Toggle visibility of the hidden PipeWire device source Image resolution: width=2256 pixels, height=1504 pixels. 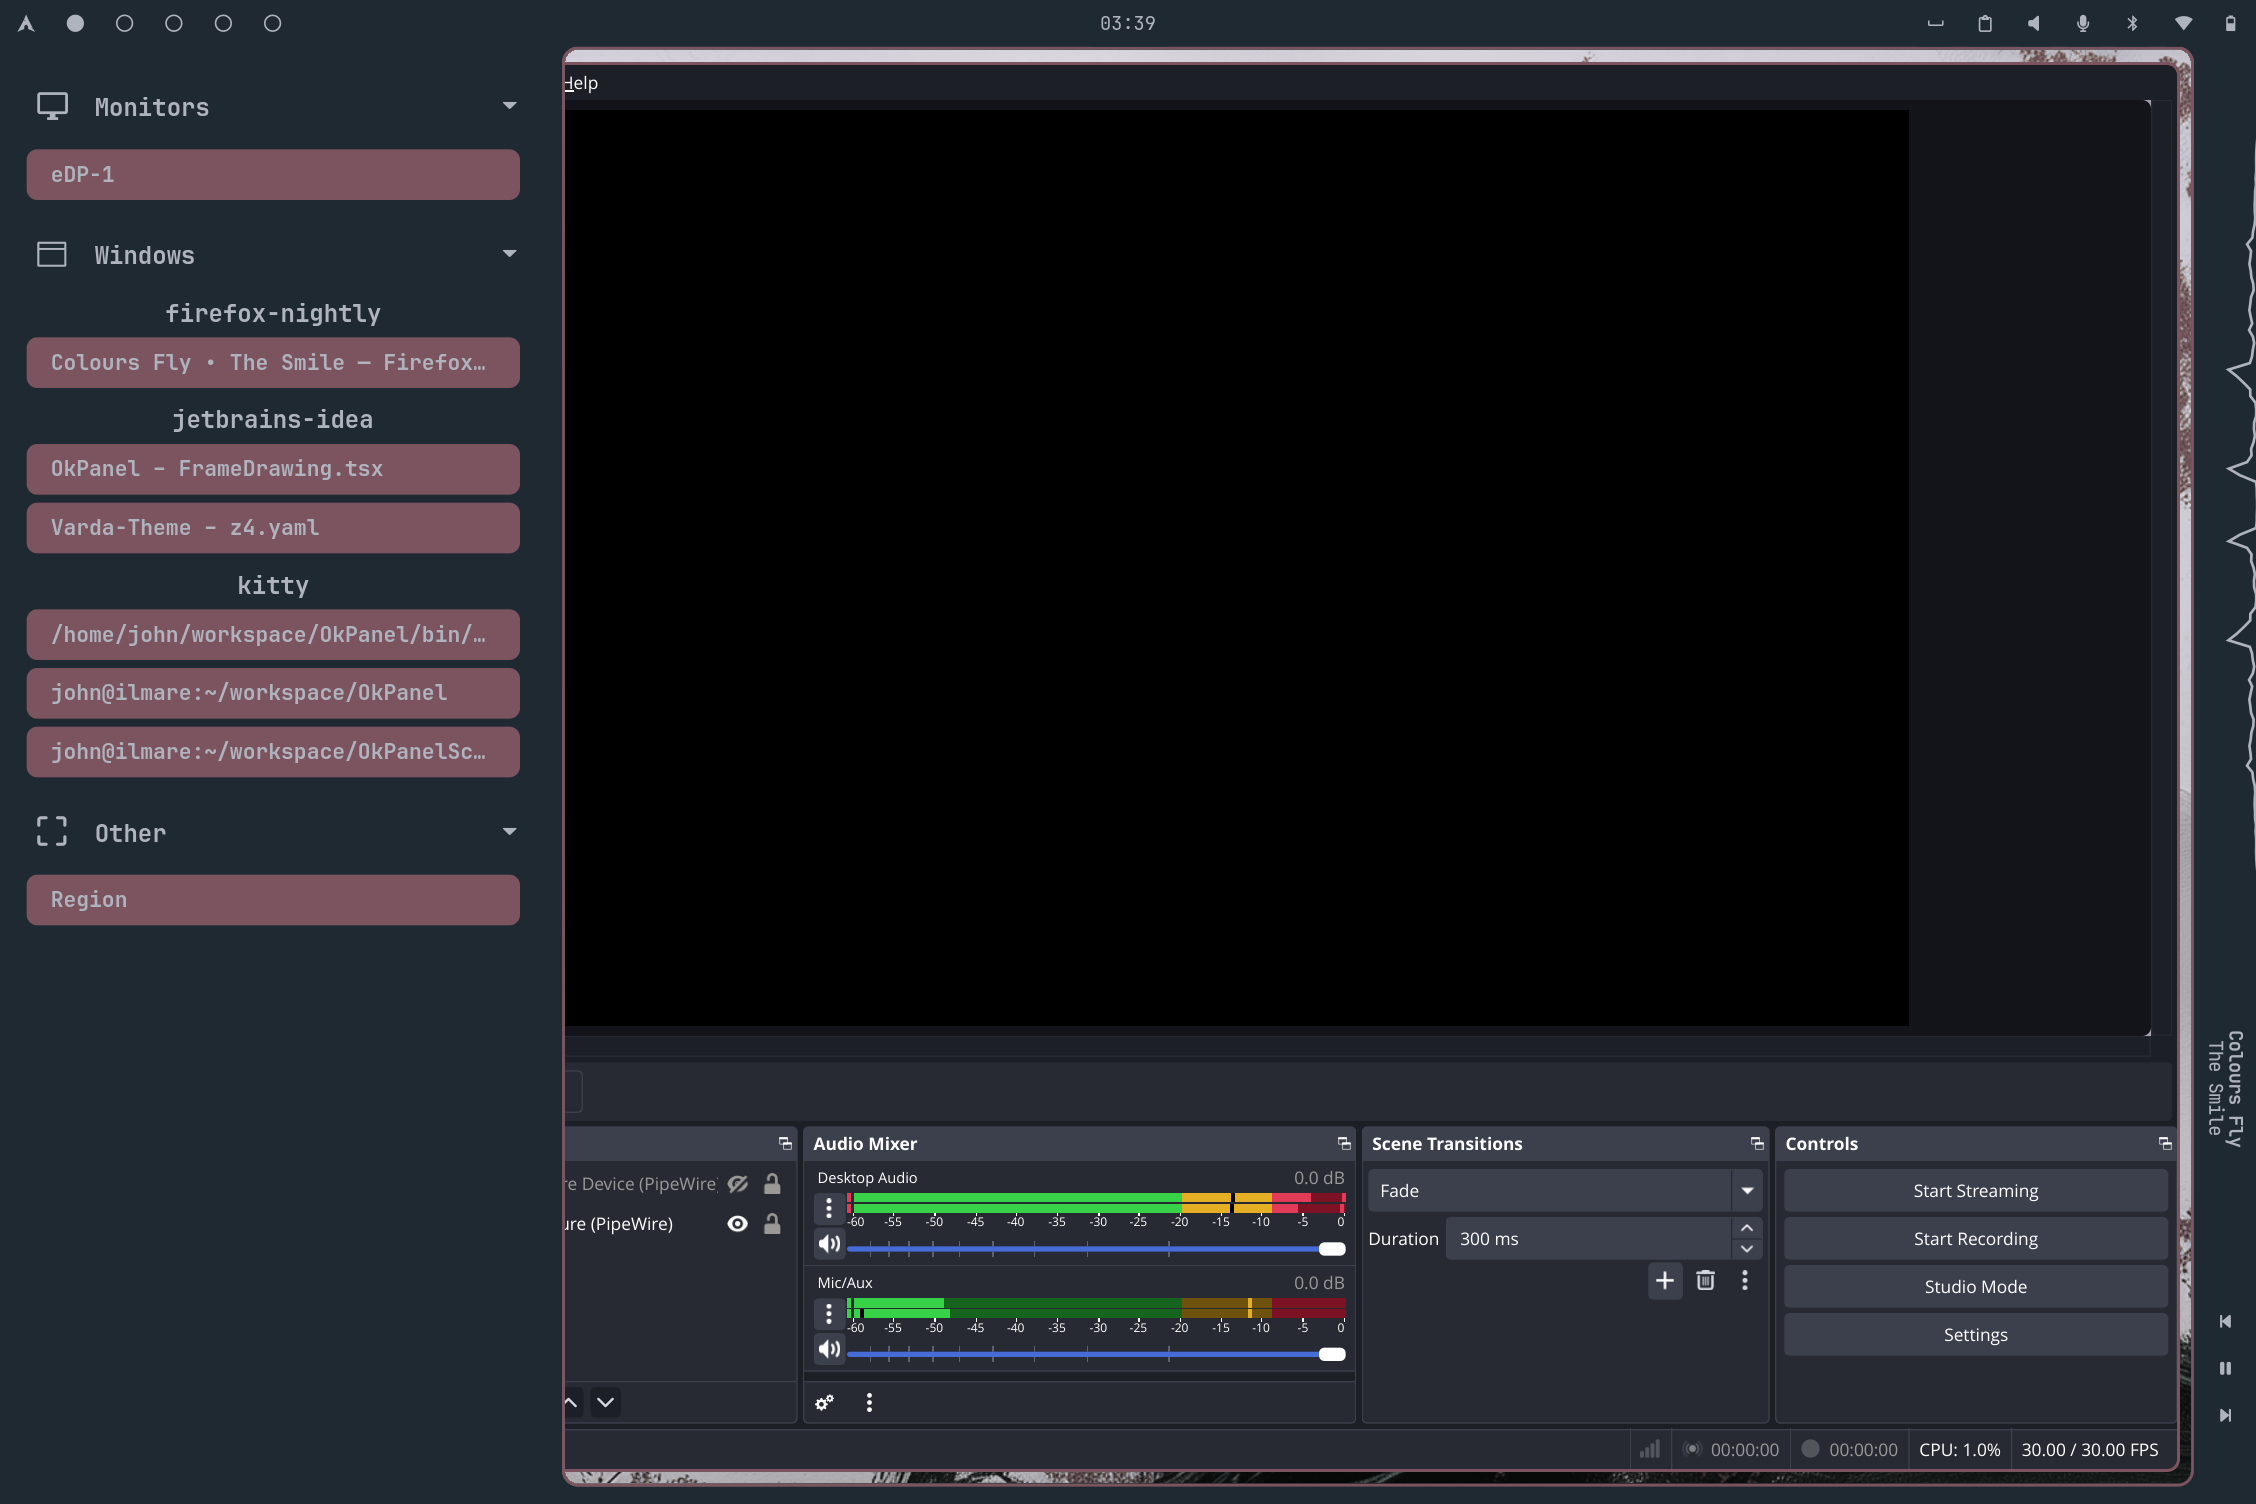(x=738, y=1184)
